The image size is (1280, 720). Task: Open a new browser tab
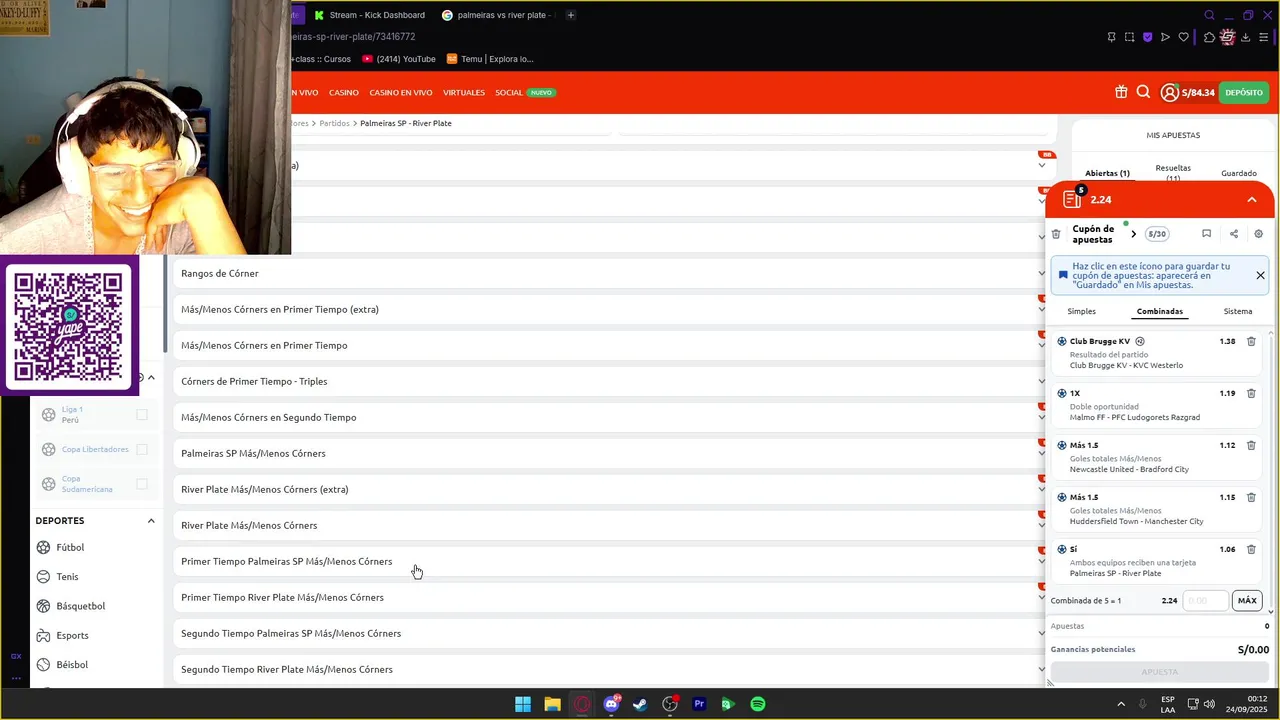pyautogui.click(x=571, y=15)
